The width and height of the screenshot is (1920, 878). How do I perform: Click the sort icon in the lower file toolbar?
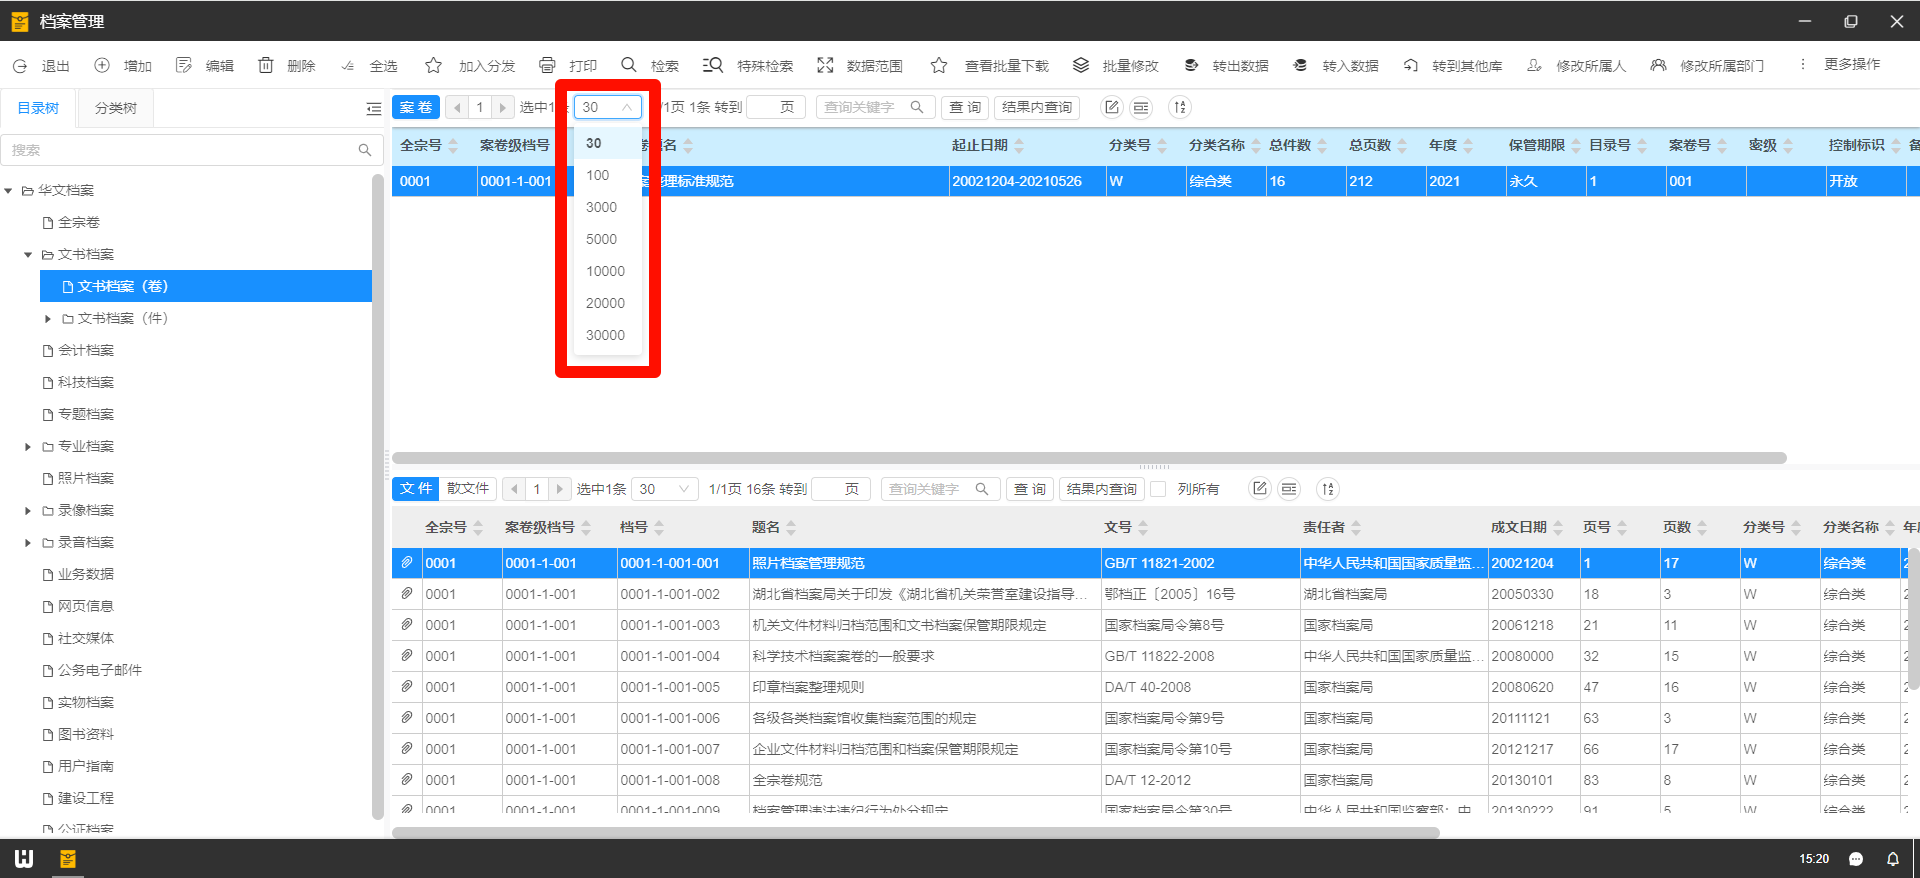pos(1328,489)
